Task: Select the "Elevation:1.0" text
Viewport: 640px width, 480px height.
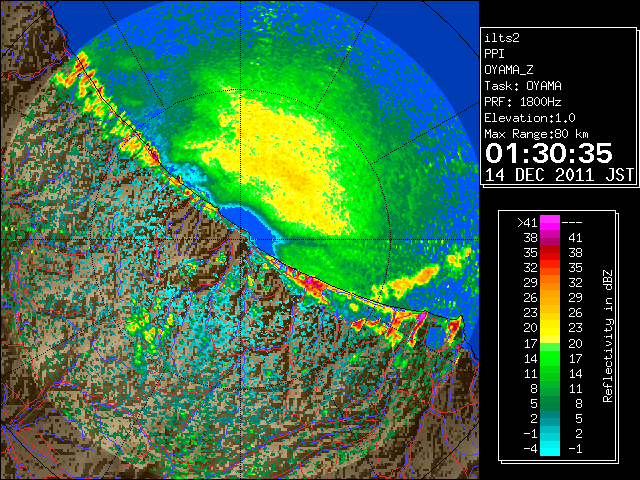Action: click(x=530, y=118)
